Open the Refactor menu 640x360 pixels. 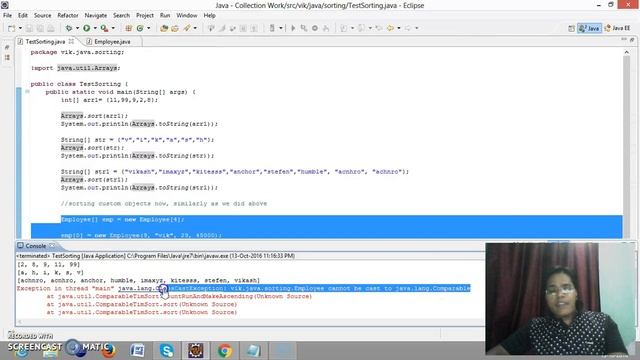tap(68, 16)
